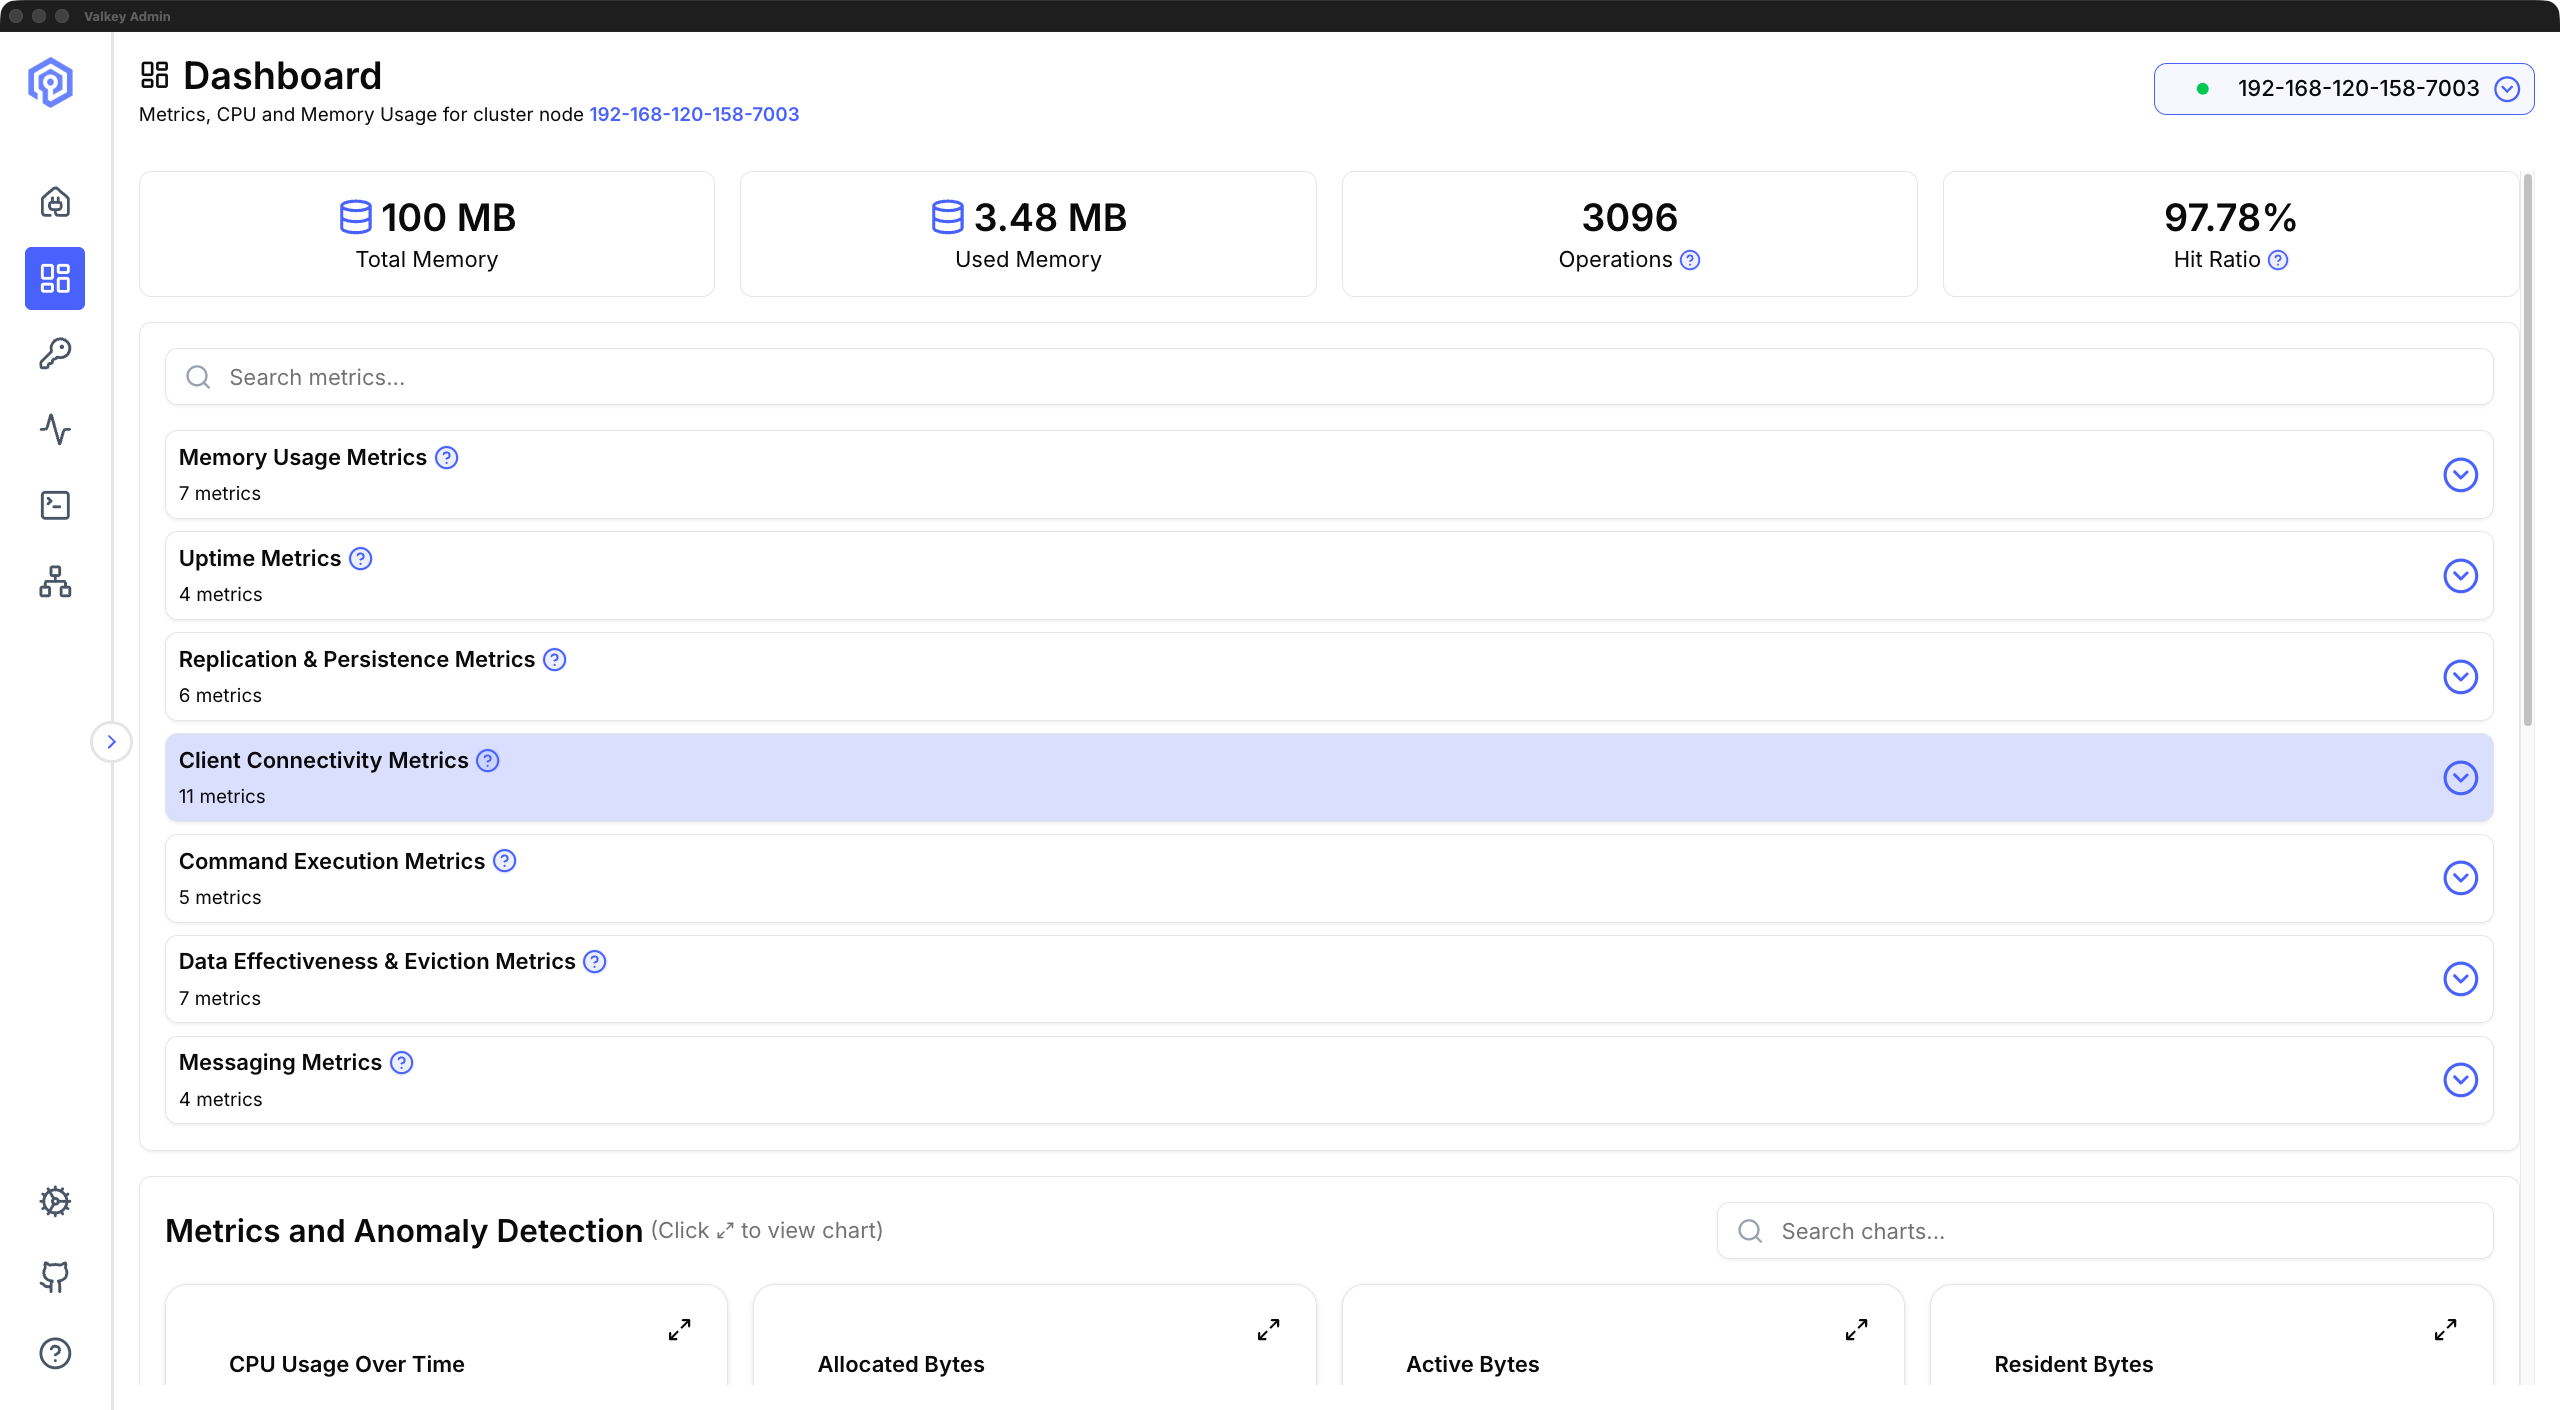Click the Active Bytes chart title

pyautogui.click(x=1473, y=1365)
